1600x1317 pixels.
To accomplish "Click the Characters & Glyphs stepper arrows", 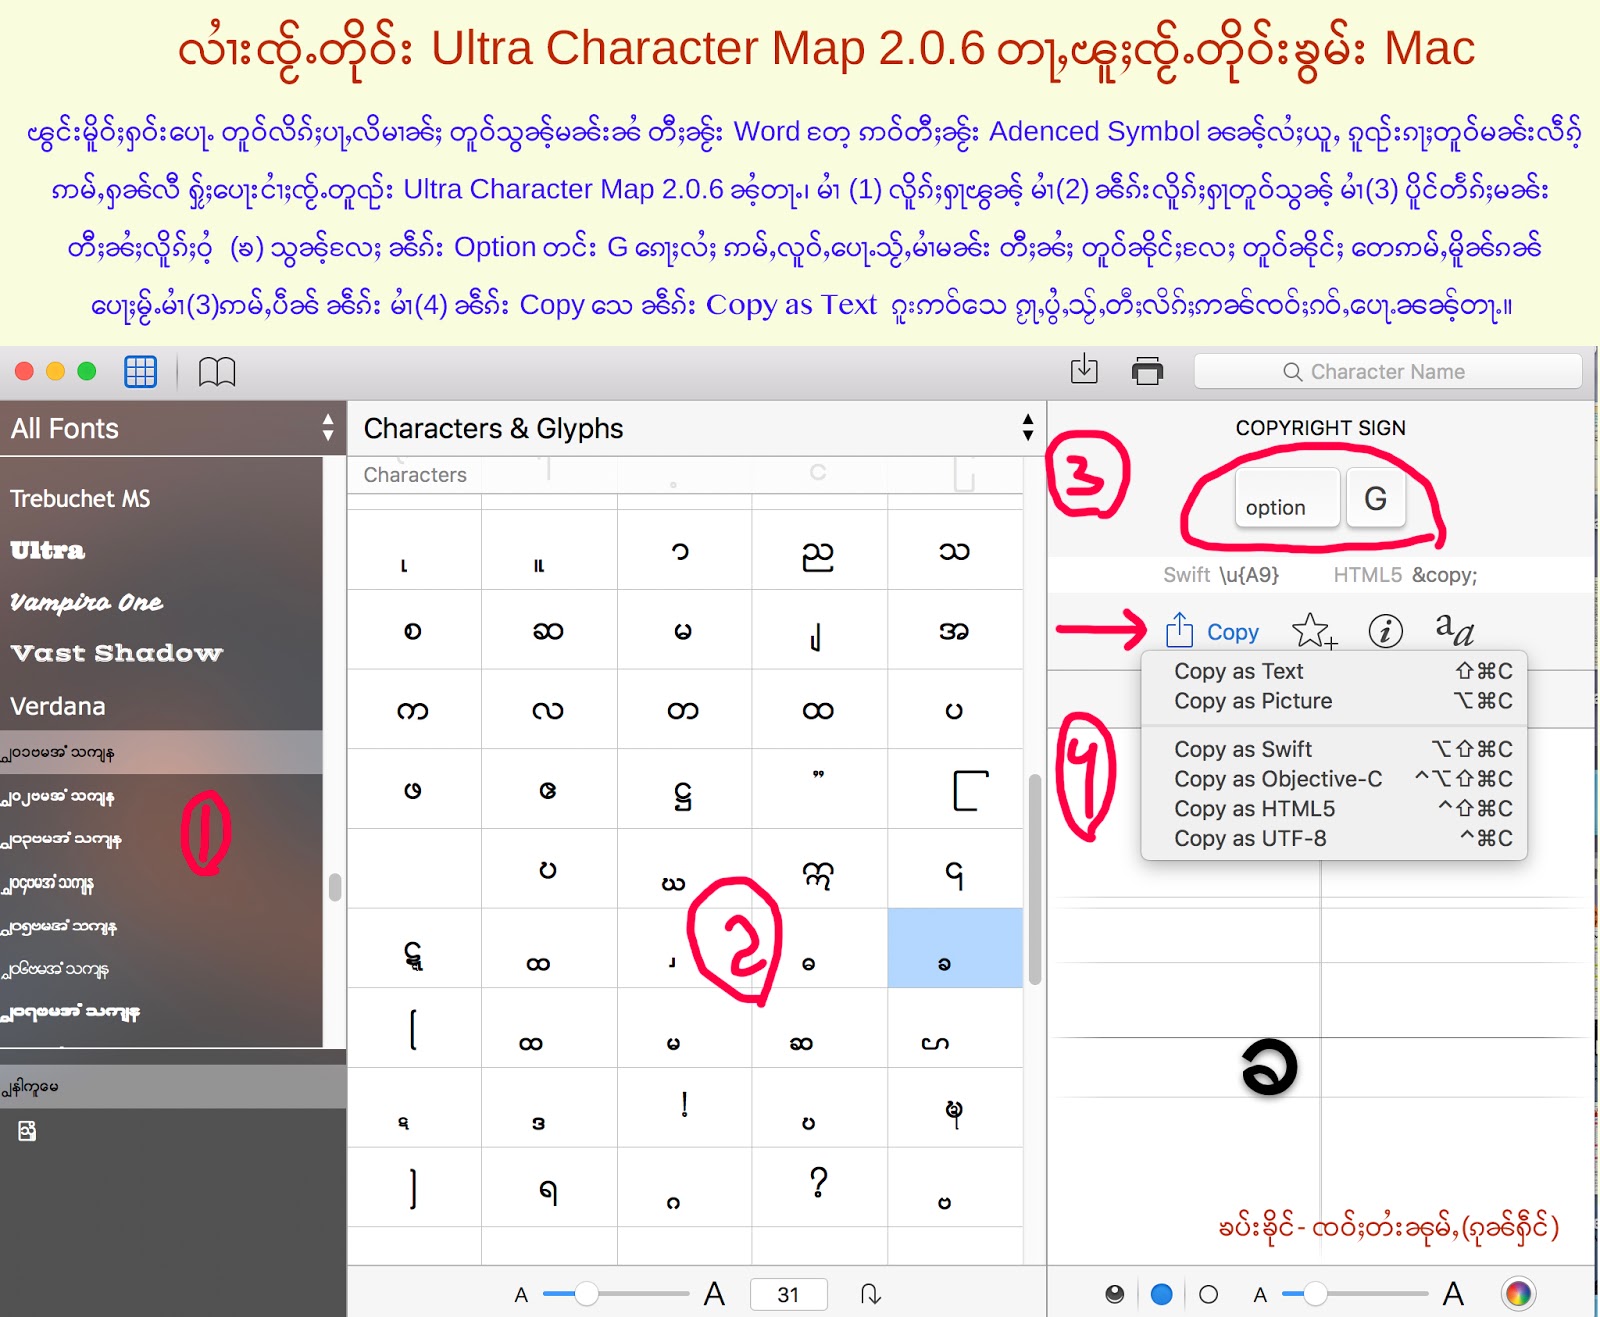I will [1027, 428].
